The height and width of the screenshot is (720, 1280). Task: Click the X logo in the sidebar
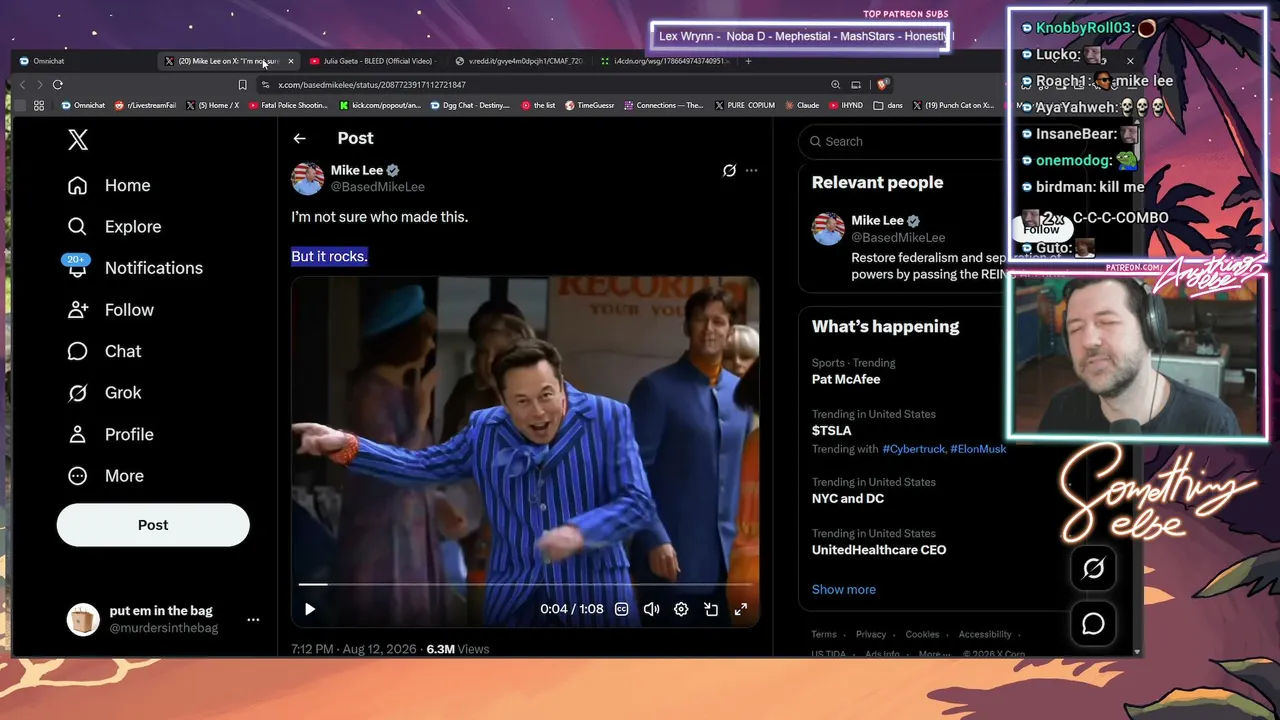(78, 141)
